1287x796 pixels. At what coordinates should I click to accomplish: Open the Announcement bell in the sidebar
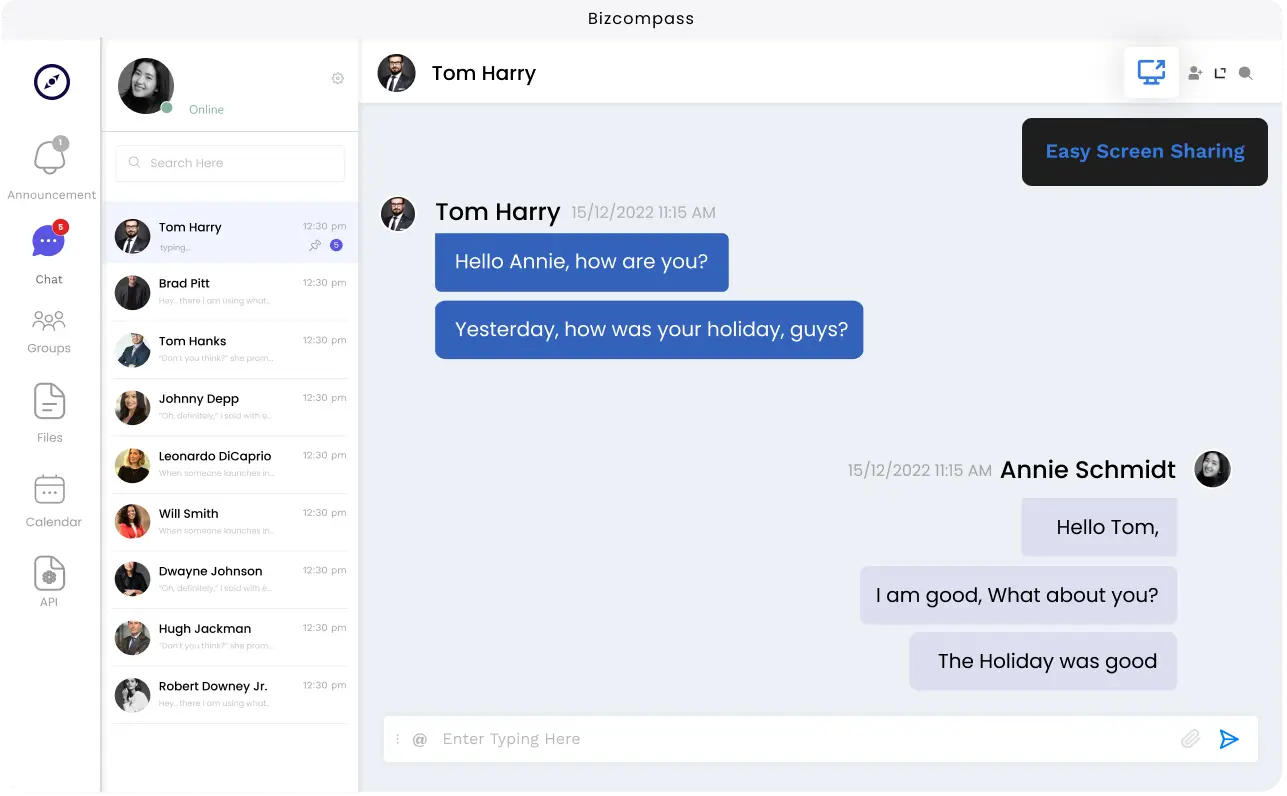point(50,158)
